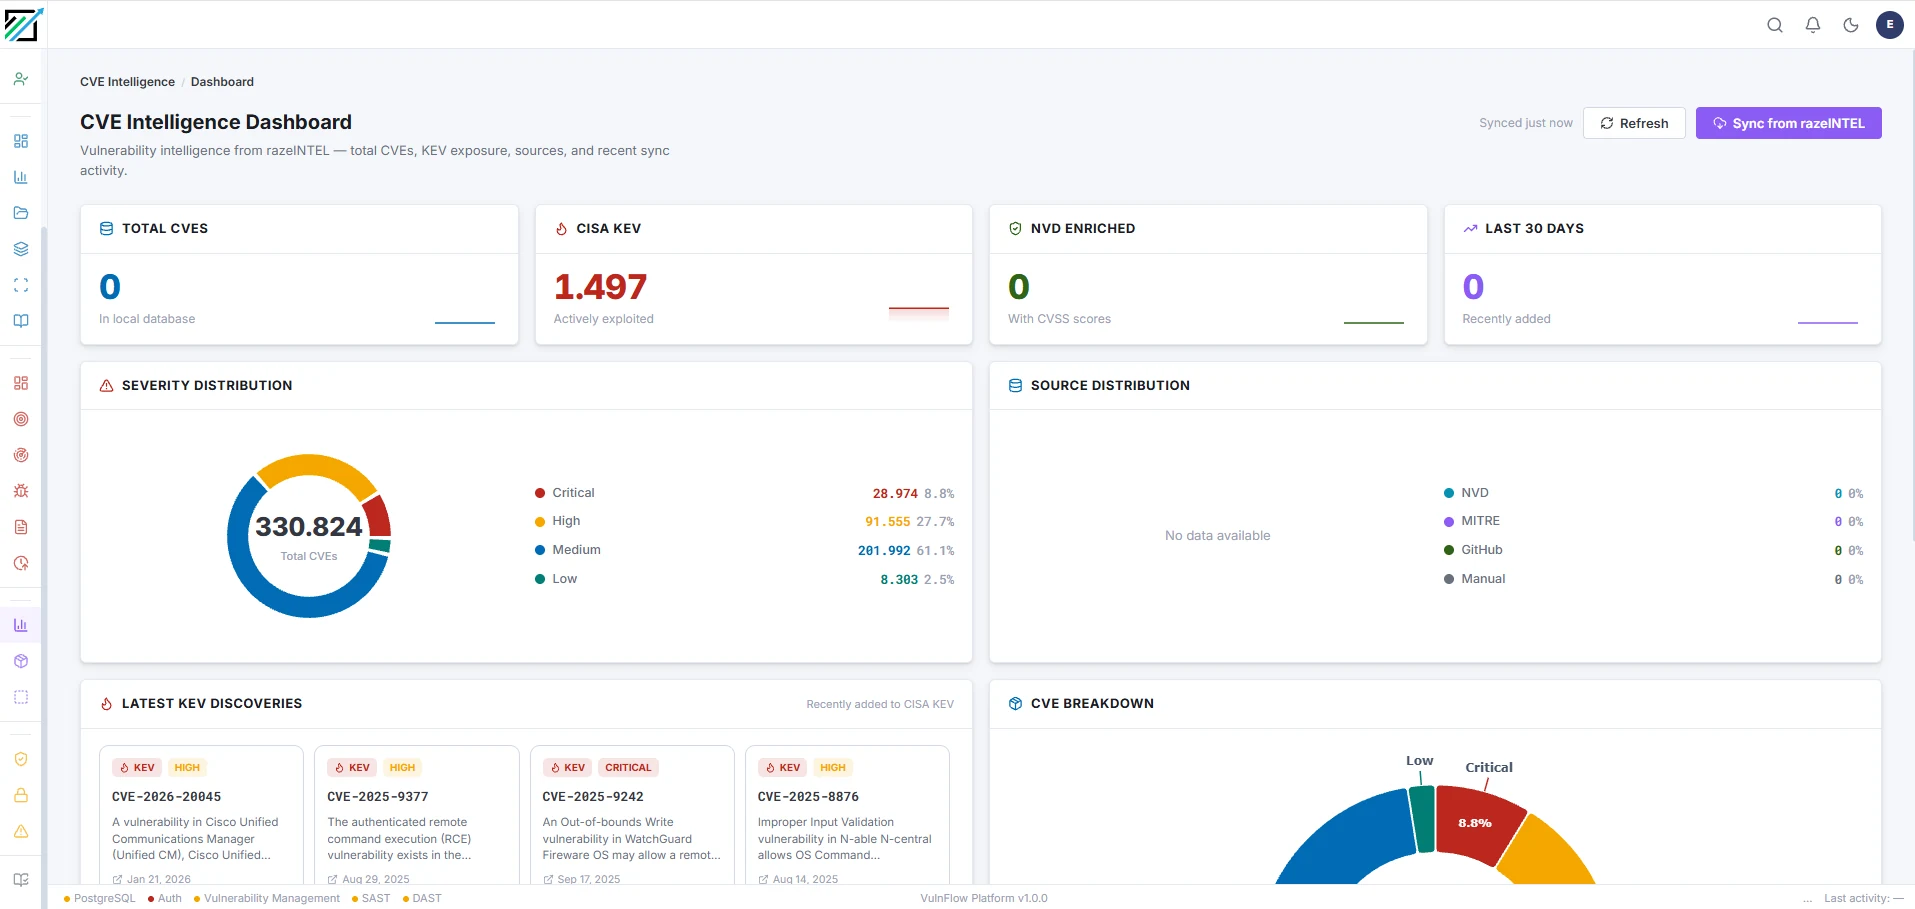Click the CRITICAL badge on CVE-2025-9242
This screenshot has width=1915, height=909.
pyautogui.click(x=628, y=768)
